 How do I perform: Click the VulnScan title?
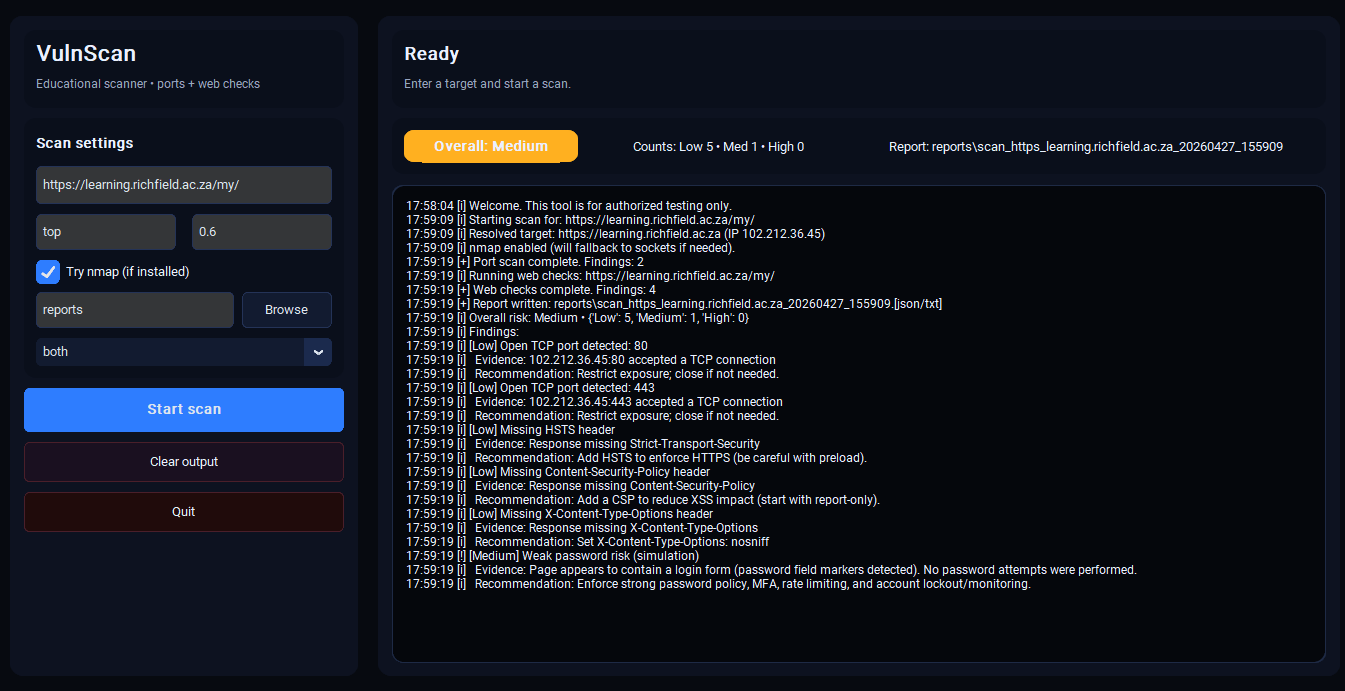coord(86,54)
